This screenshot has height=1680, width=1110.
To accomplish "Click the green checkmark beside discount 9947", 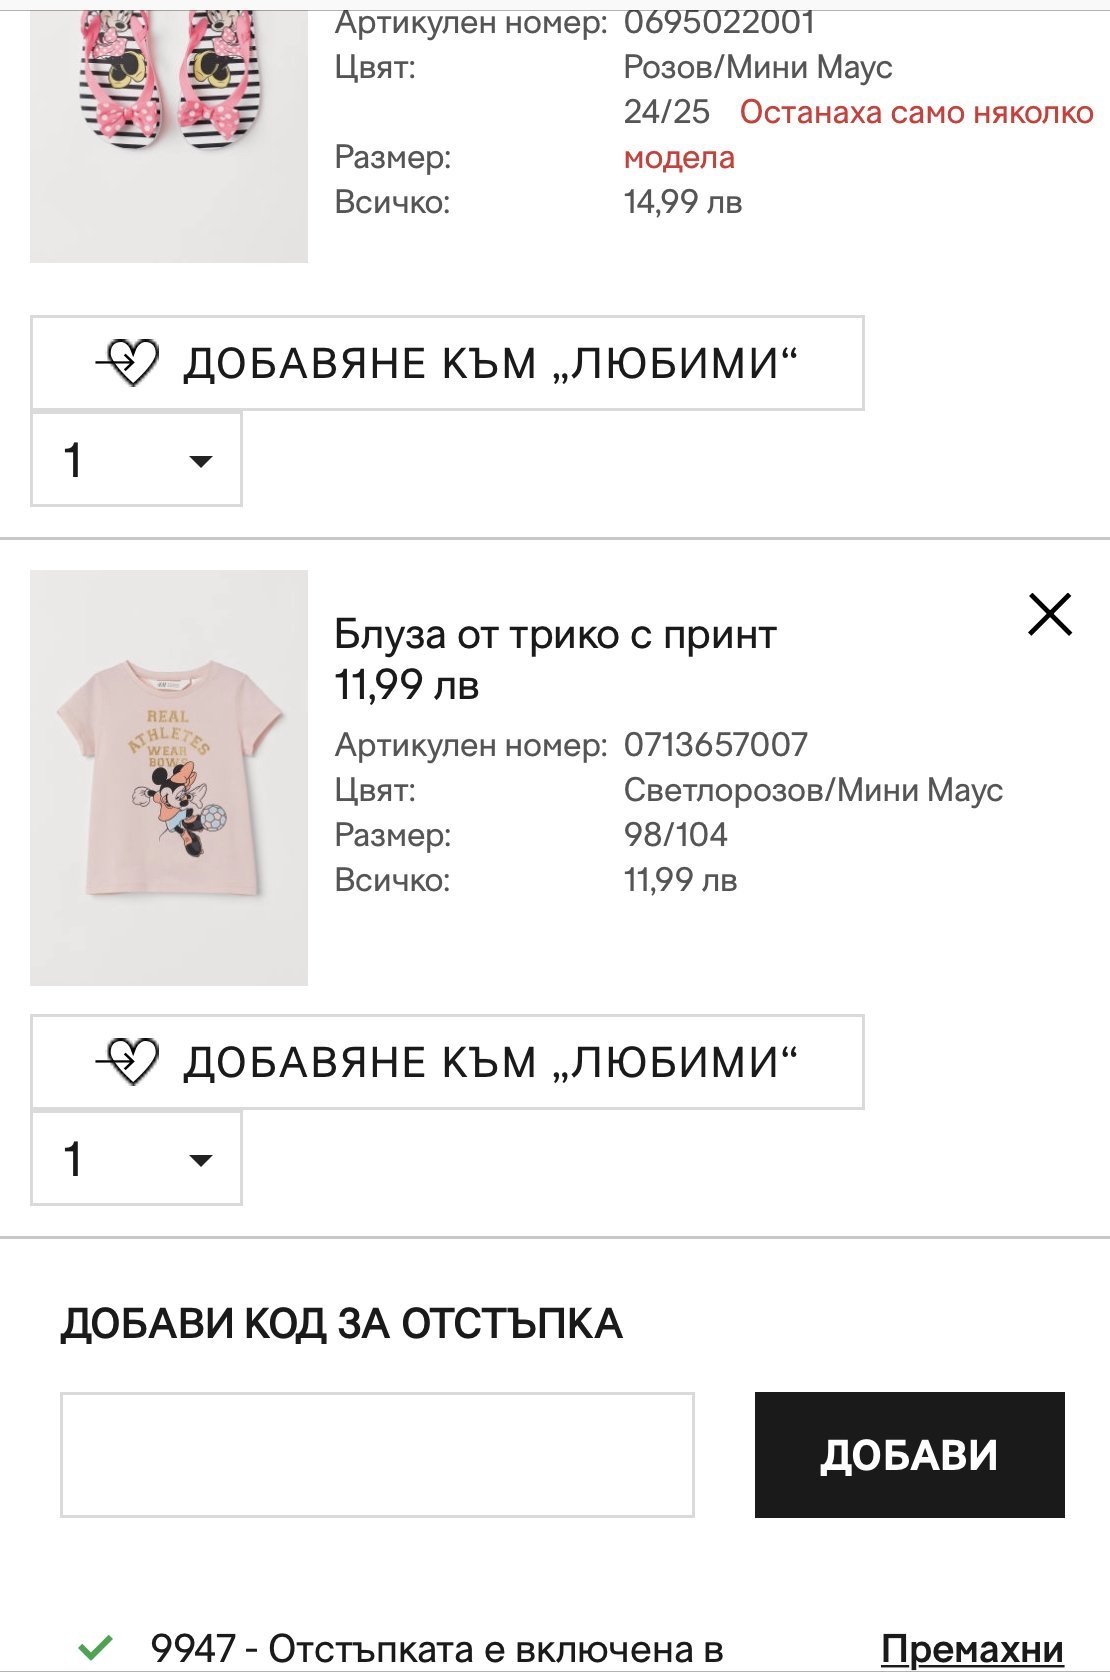I will [96, 1647].
